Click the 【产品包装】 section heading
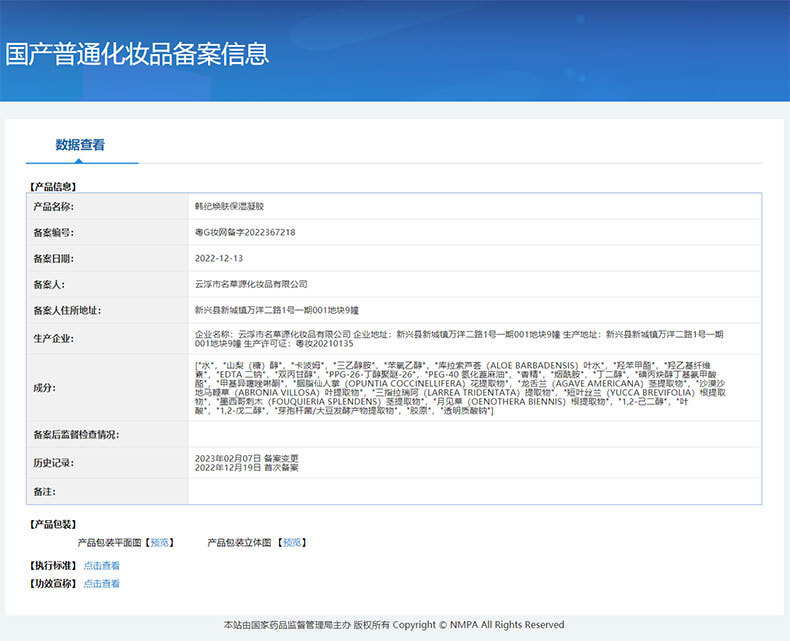Image resolution: width=790 pixels, height=641 pixels. pyautogui.click(x=53, y=525)
